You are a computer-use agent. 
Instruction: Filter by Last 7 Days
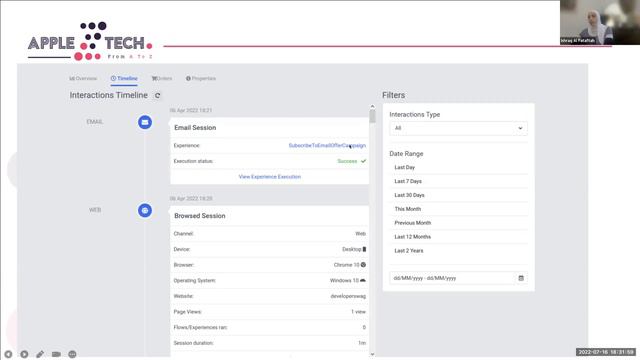(x=408, y=181)
